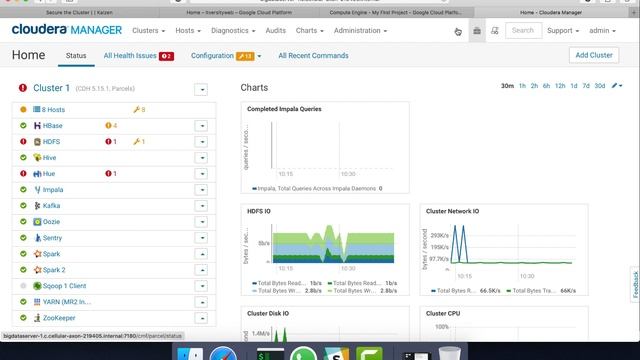Screen dimensions: 640x360
Task: Focus the Search field
Action: pyautogui.click(x=524, y=31)
